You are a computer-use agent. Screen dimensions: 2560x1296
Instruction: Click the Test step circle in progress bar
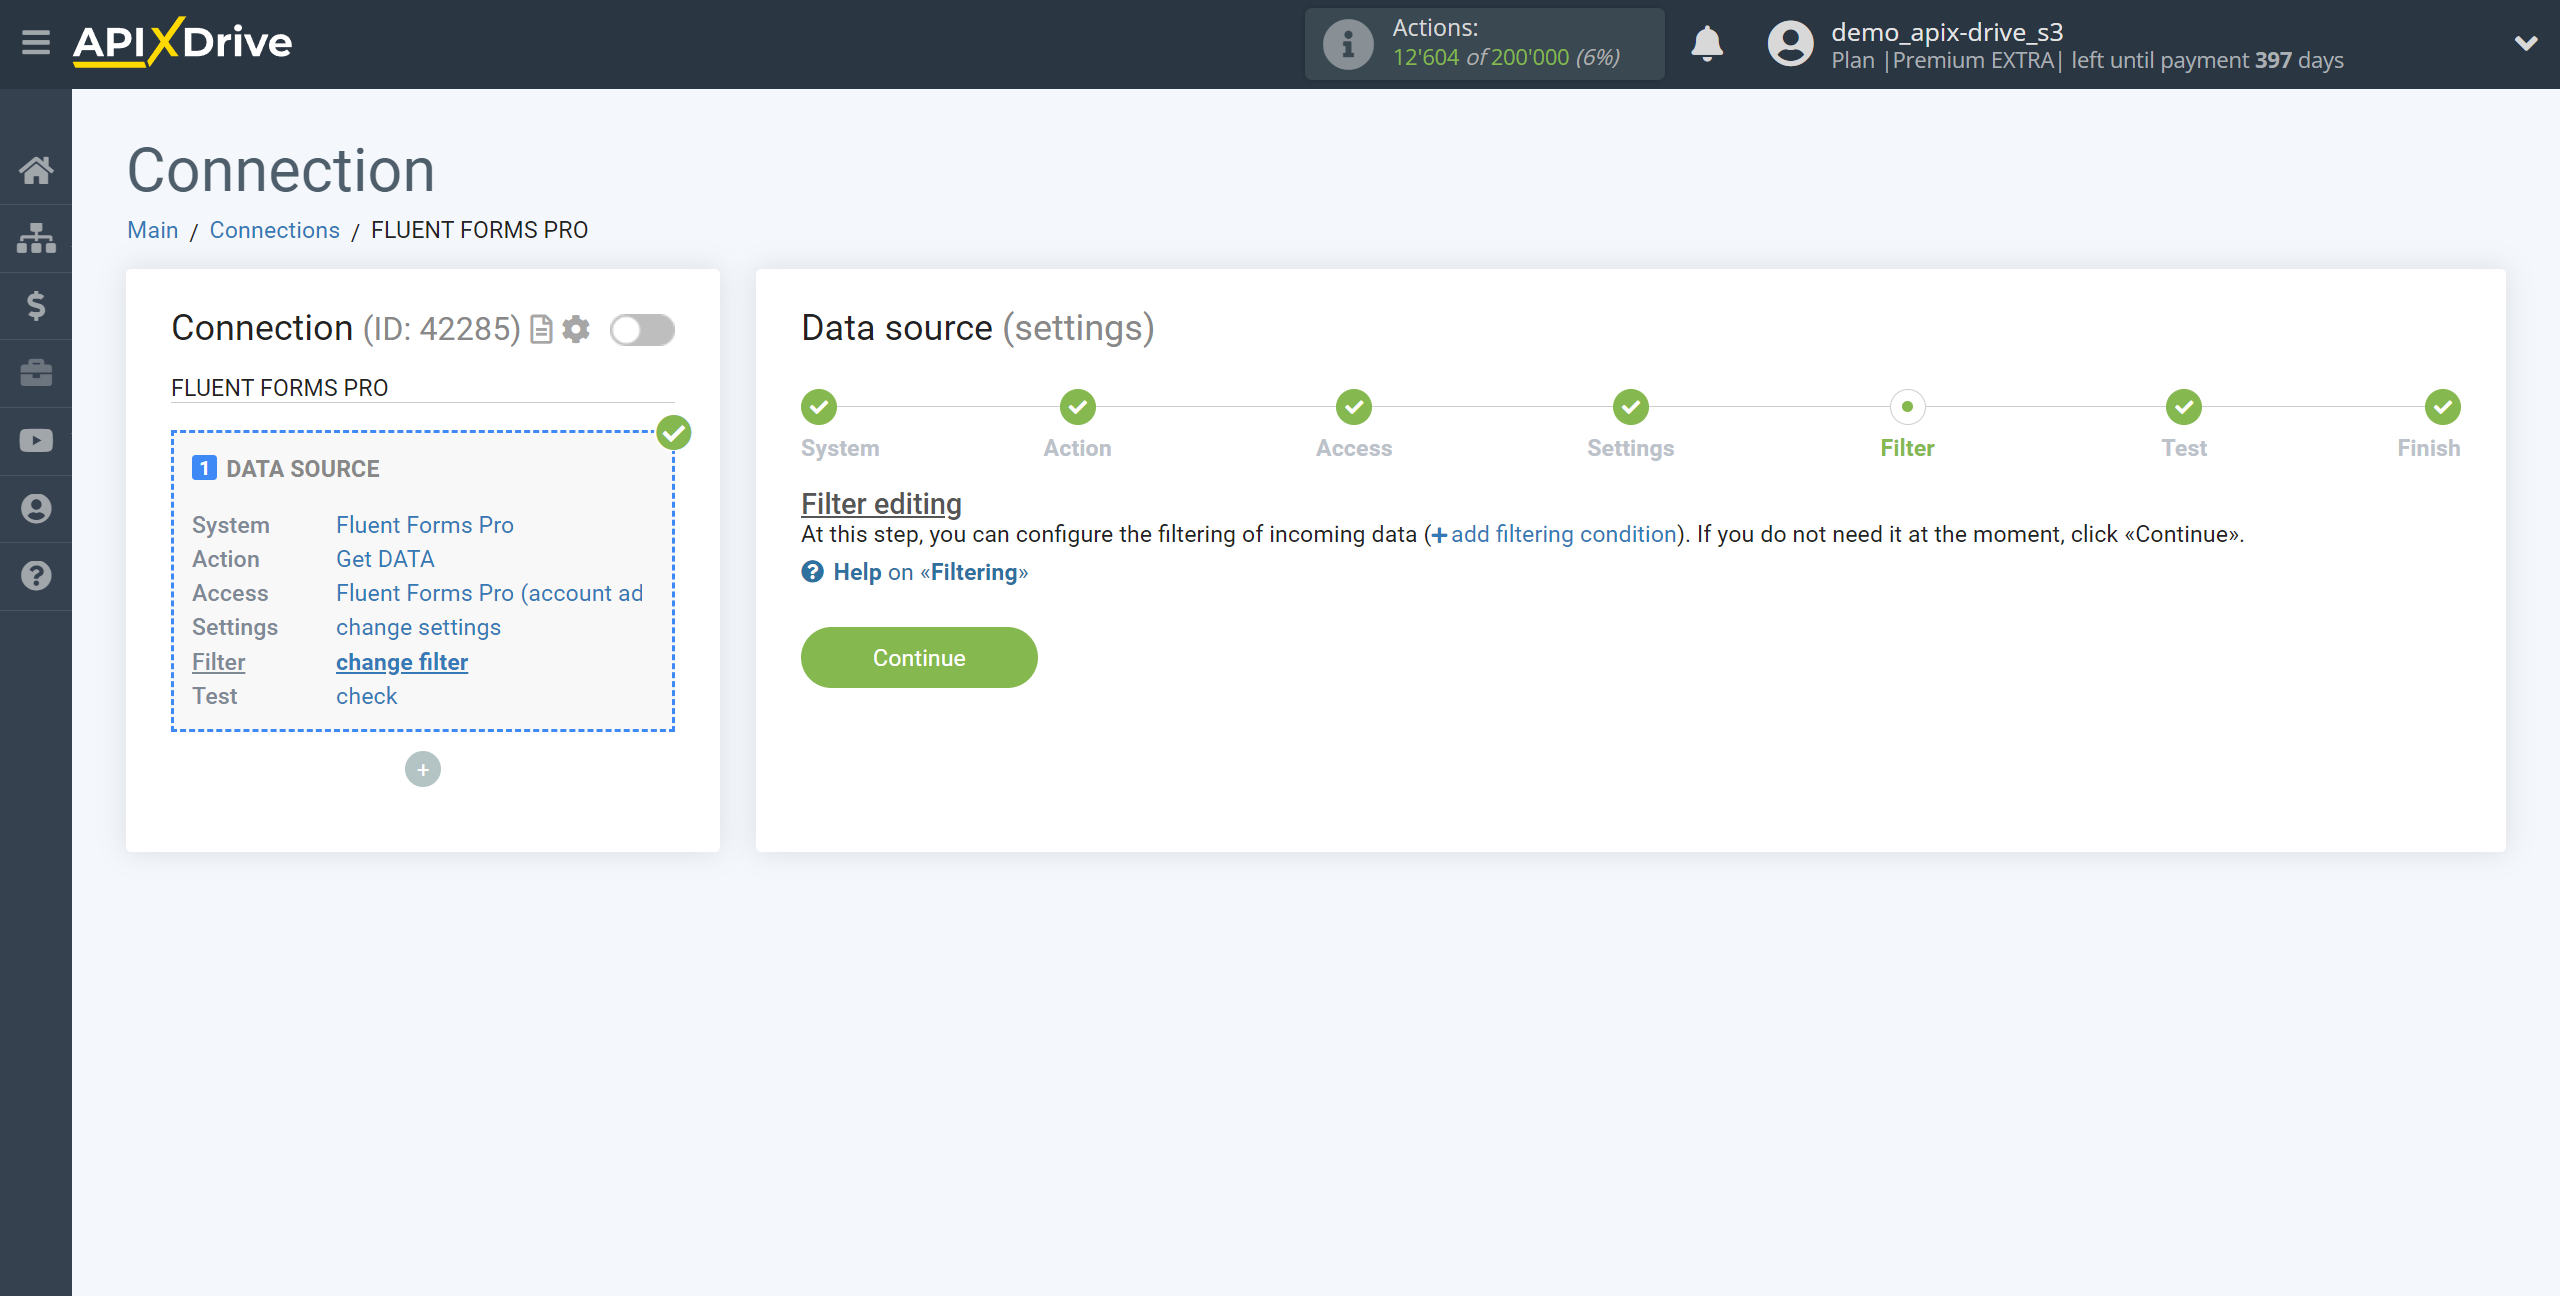(2183, 407)
